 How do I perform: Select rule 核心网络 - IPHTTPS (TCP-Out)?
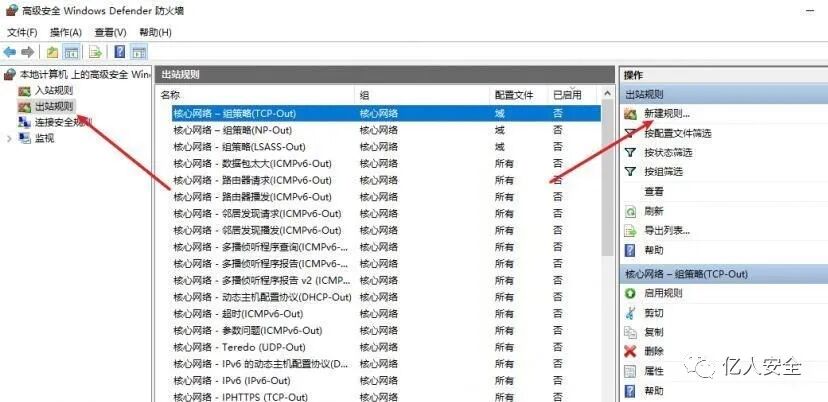tap(386, 397)
